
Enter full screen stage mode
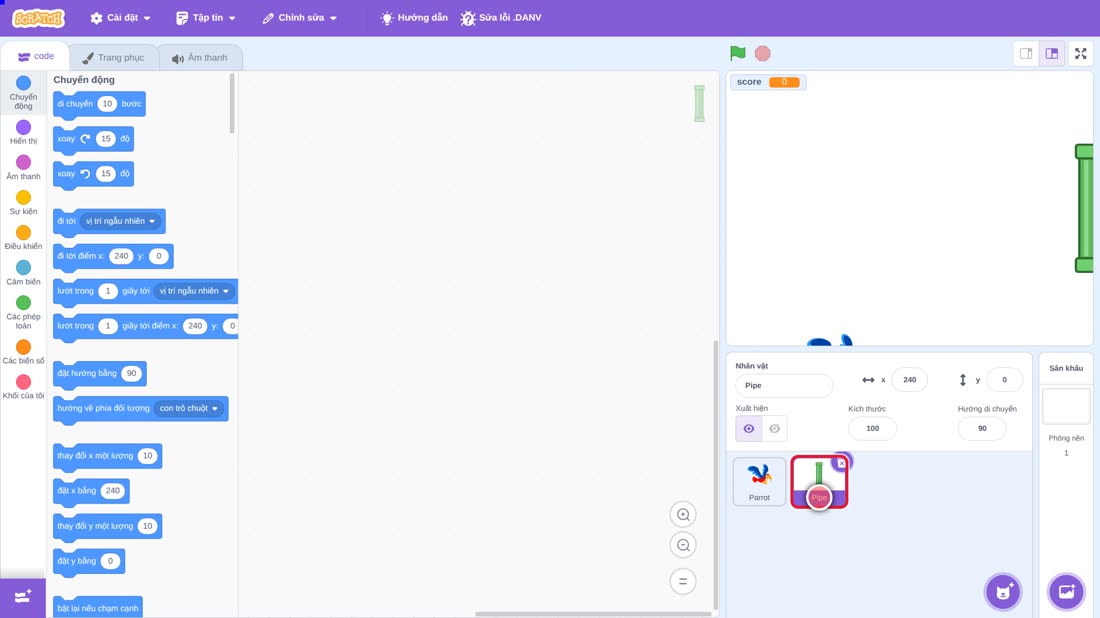click(1080, 53)
